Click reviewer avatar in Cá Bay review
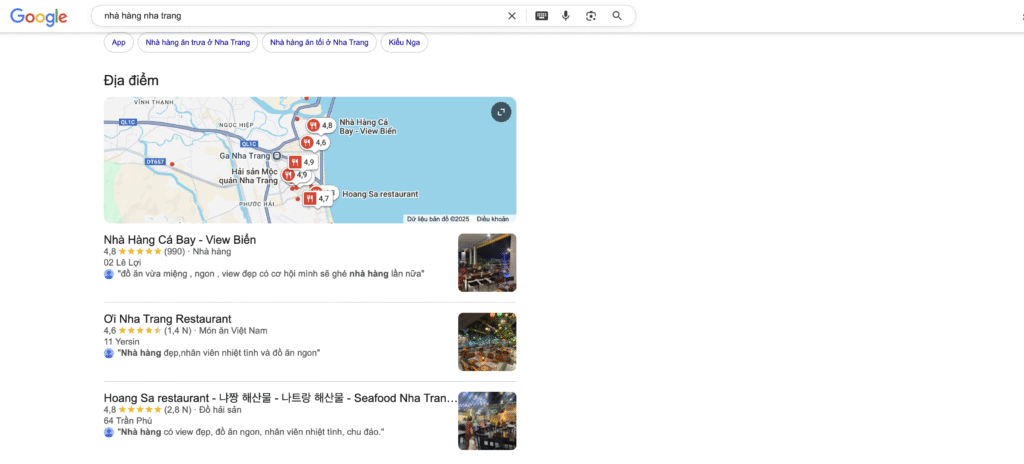This screenshot has width=1024, height=464. point(108,274)
